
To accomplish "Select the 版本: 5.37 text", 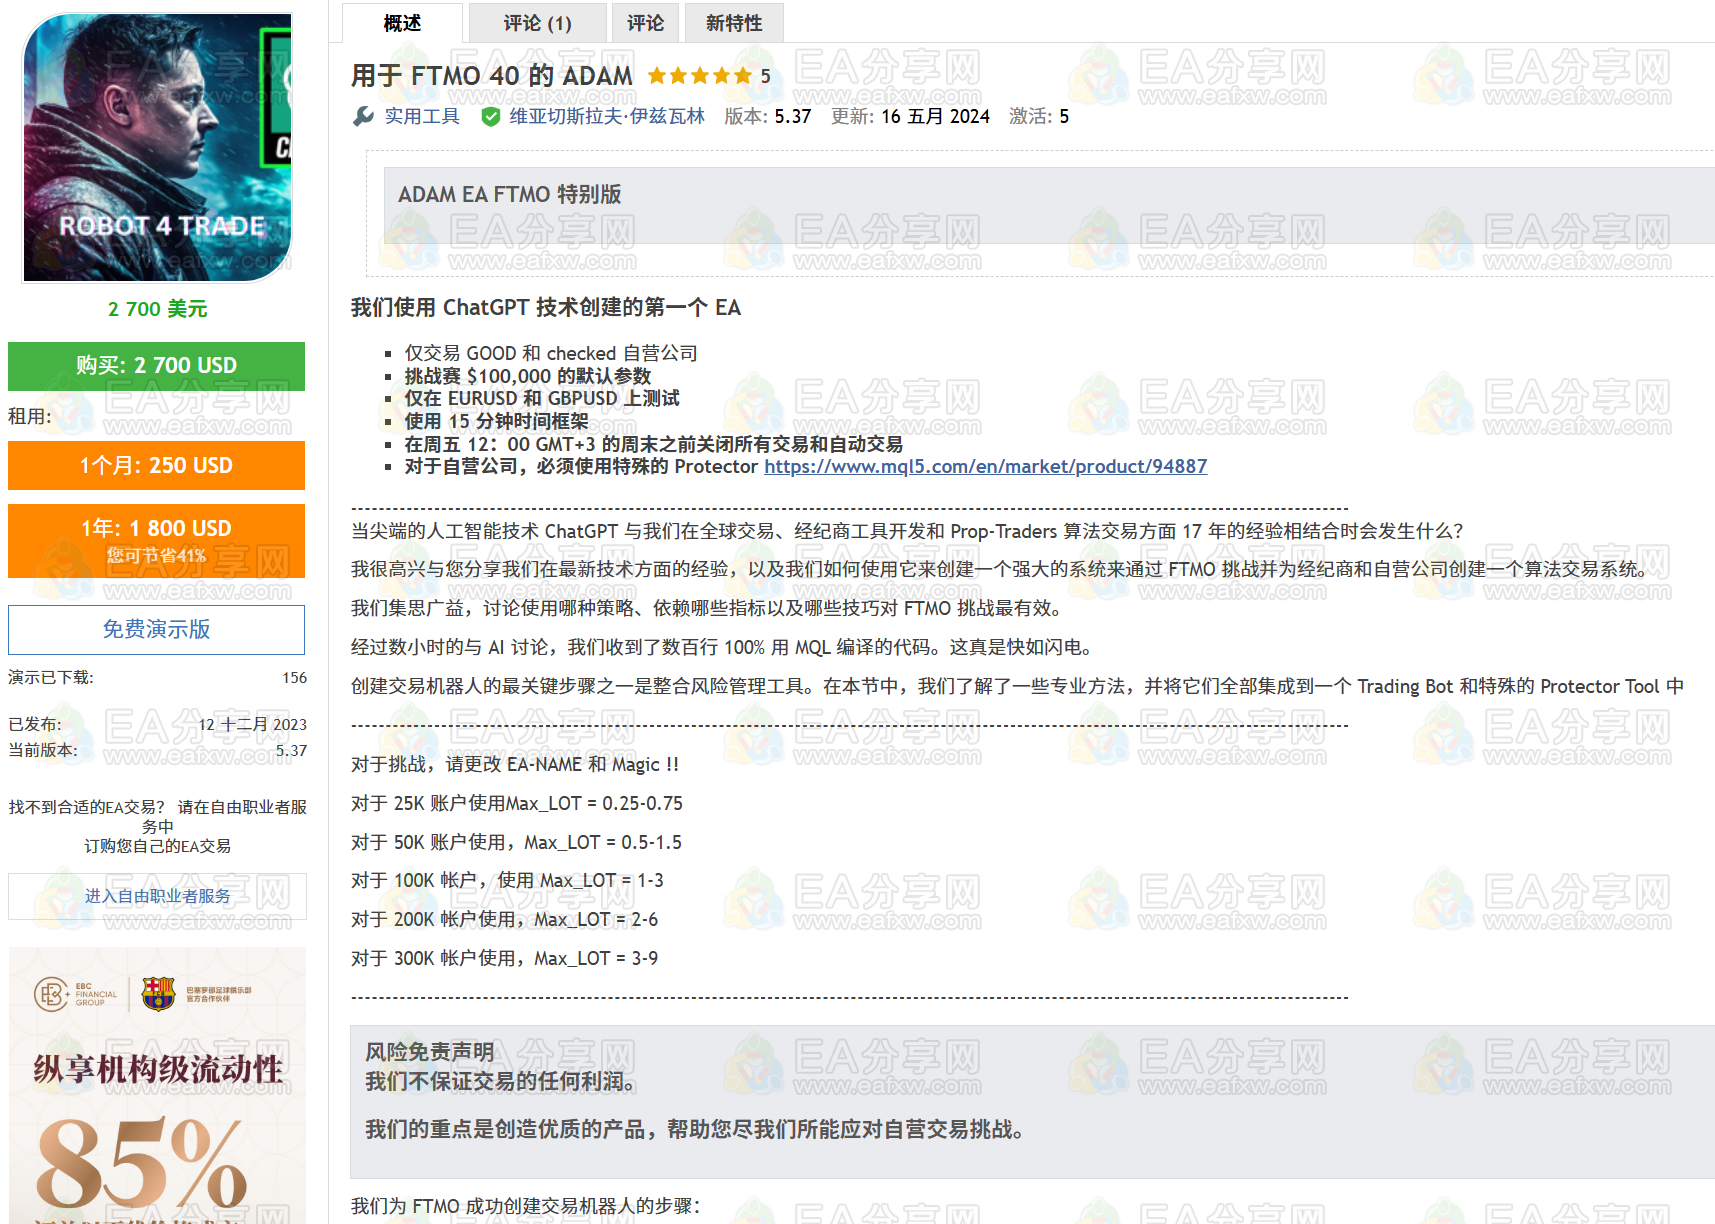I will click(x=767, y=117).
